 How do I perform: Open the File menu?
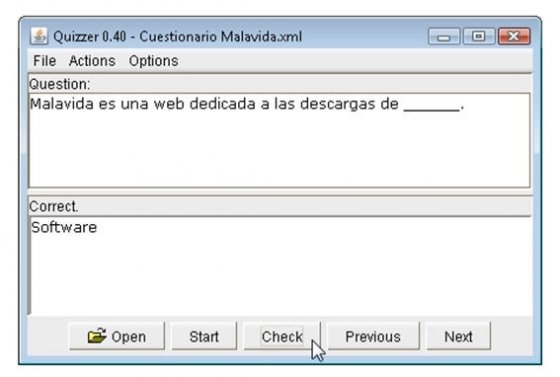tap(44, 61)
